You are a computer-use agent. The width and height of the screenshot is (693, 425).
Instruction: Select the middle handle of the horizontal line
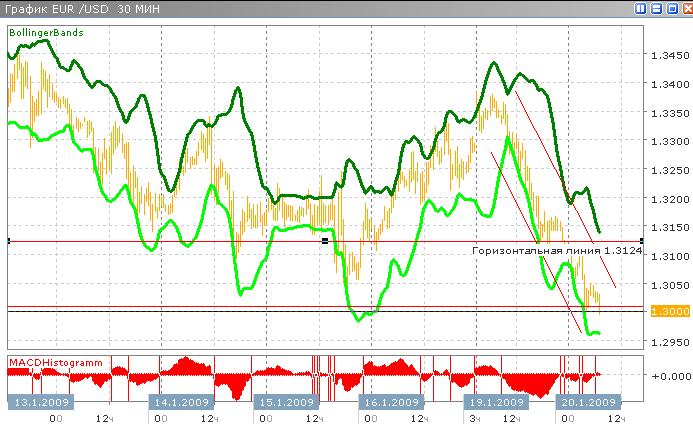pos(325,241)
